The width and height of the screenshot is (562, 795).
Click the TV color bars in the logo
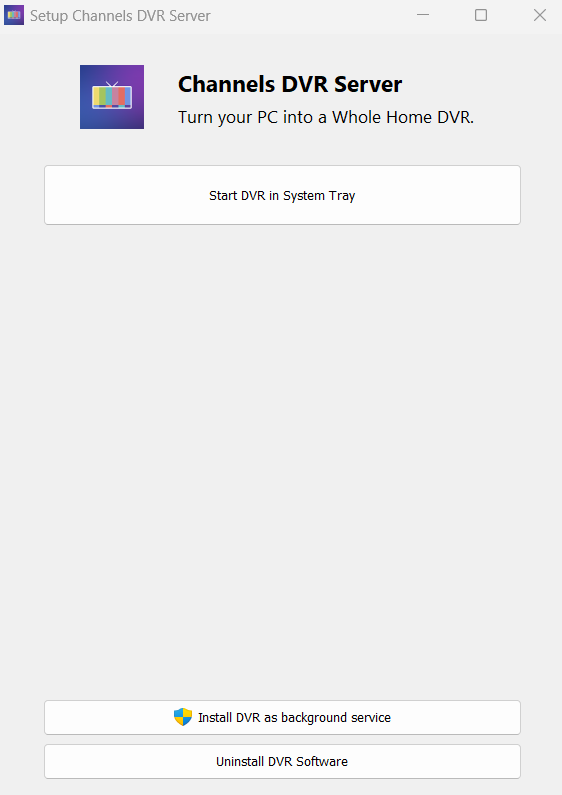point(112,97)
